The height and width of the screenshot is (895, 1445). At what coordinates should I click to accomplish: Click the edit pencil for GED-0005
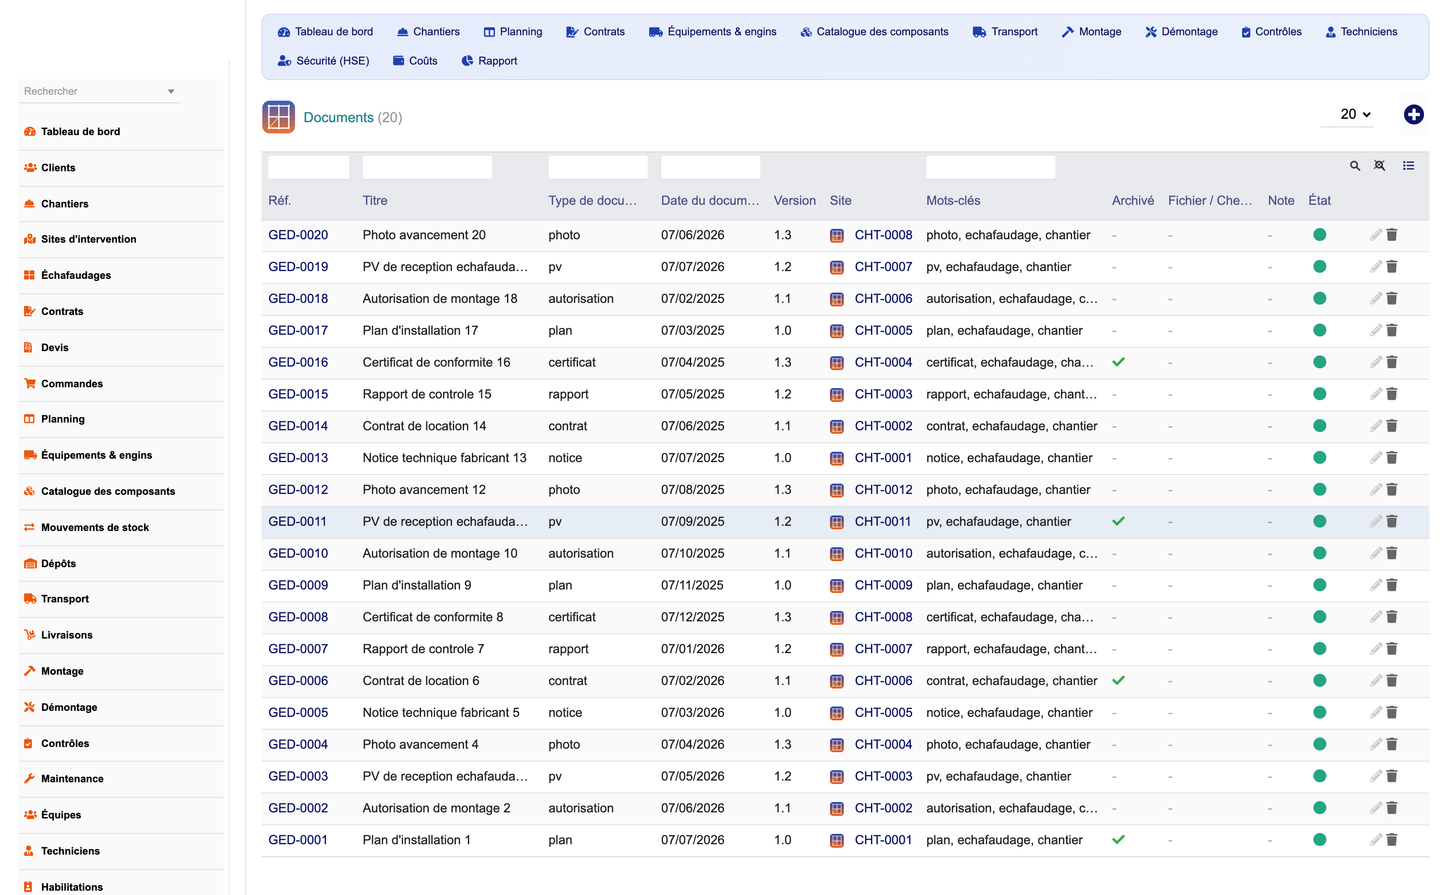1376,713
